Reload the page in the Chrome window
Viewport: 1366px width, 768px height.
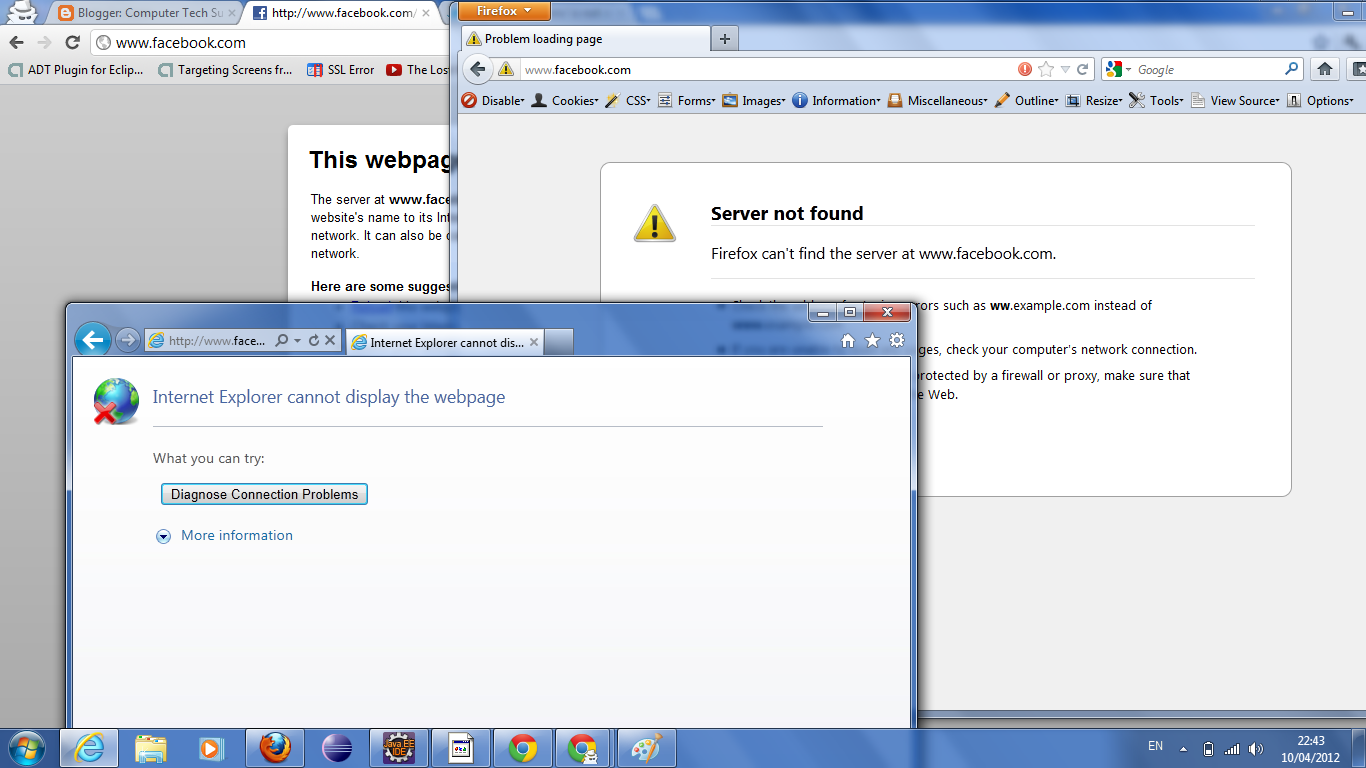point(72,43)
